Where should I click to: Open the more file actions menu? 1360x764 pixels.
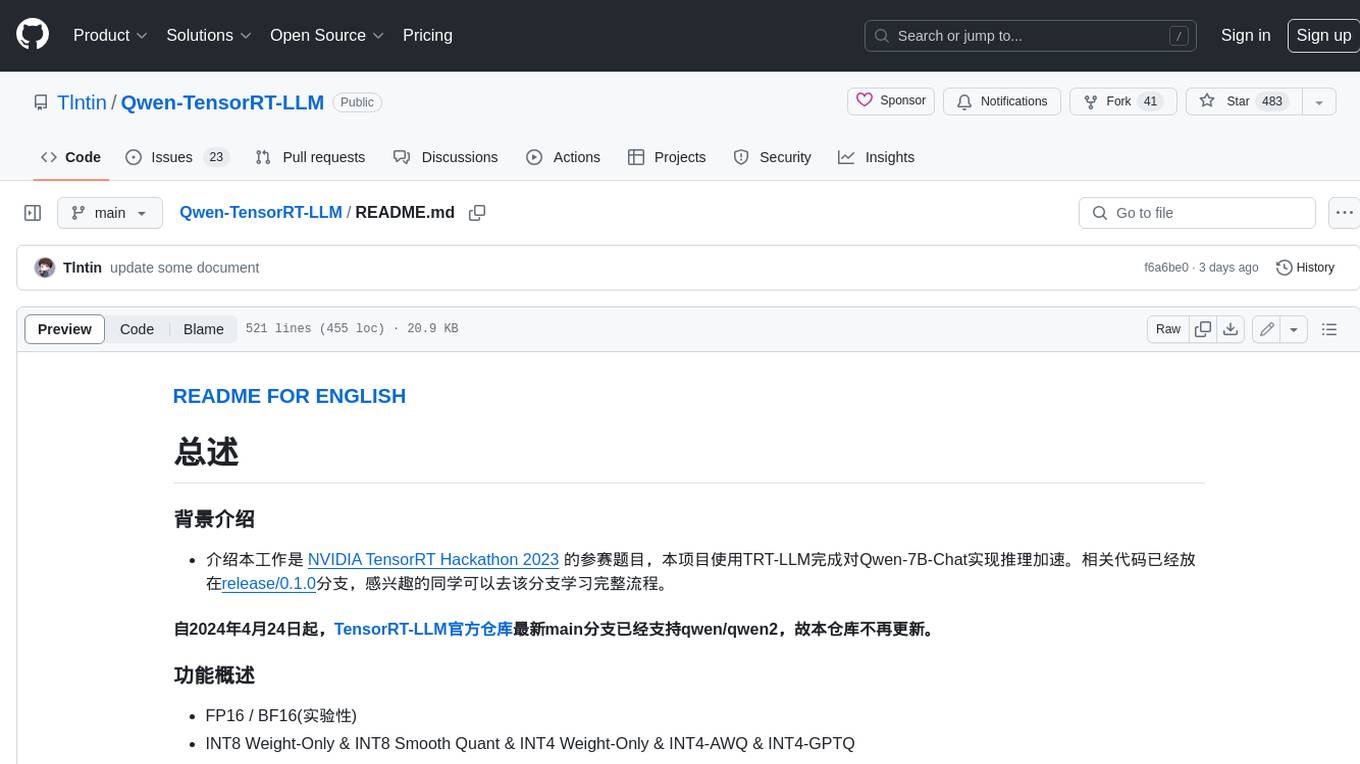point(1344,213)
